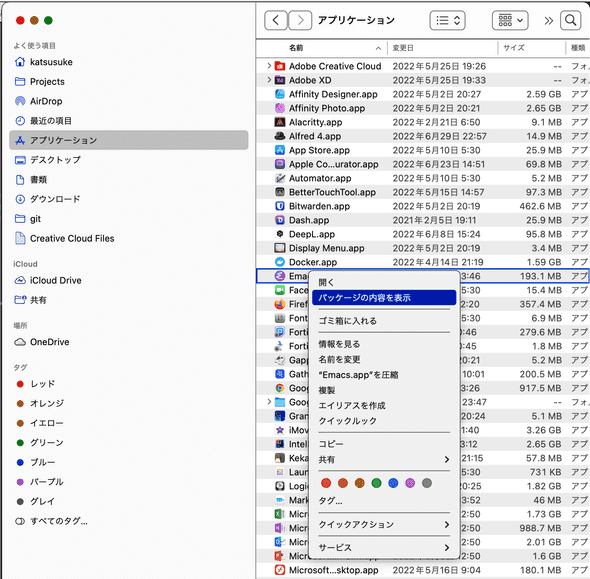Expand the Adobe XD folder
590x579 pixels.
point(269,80)
